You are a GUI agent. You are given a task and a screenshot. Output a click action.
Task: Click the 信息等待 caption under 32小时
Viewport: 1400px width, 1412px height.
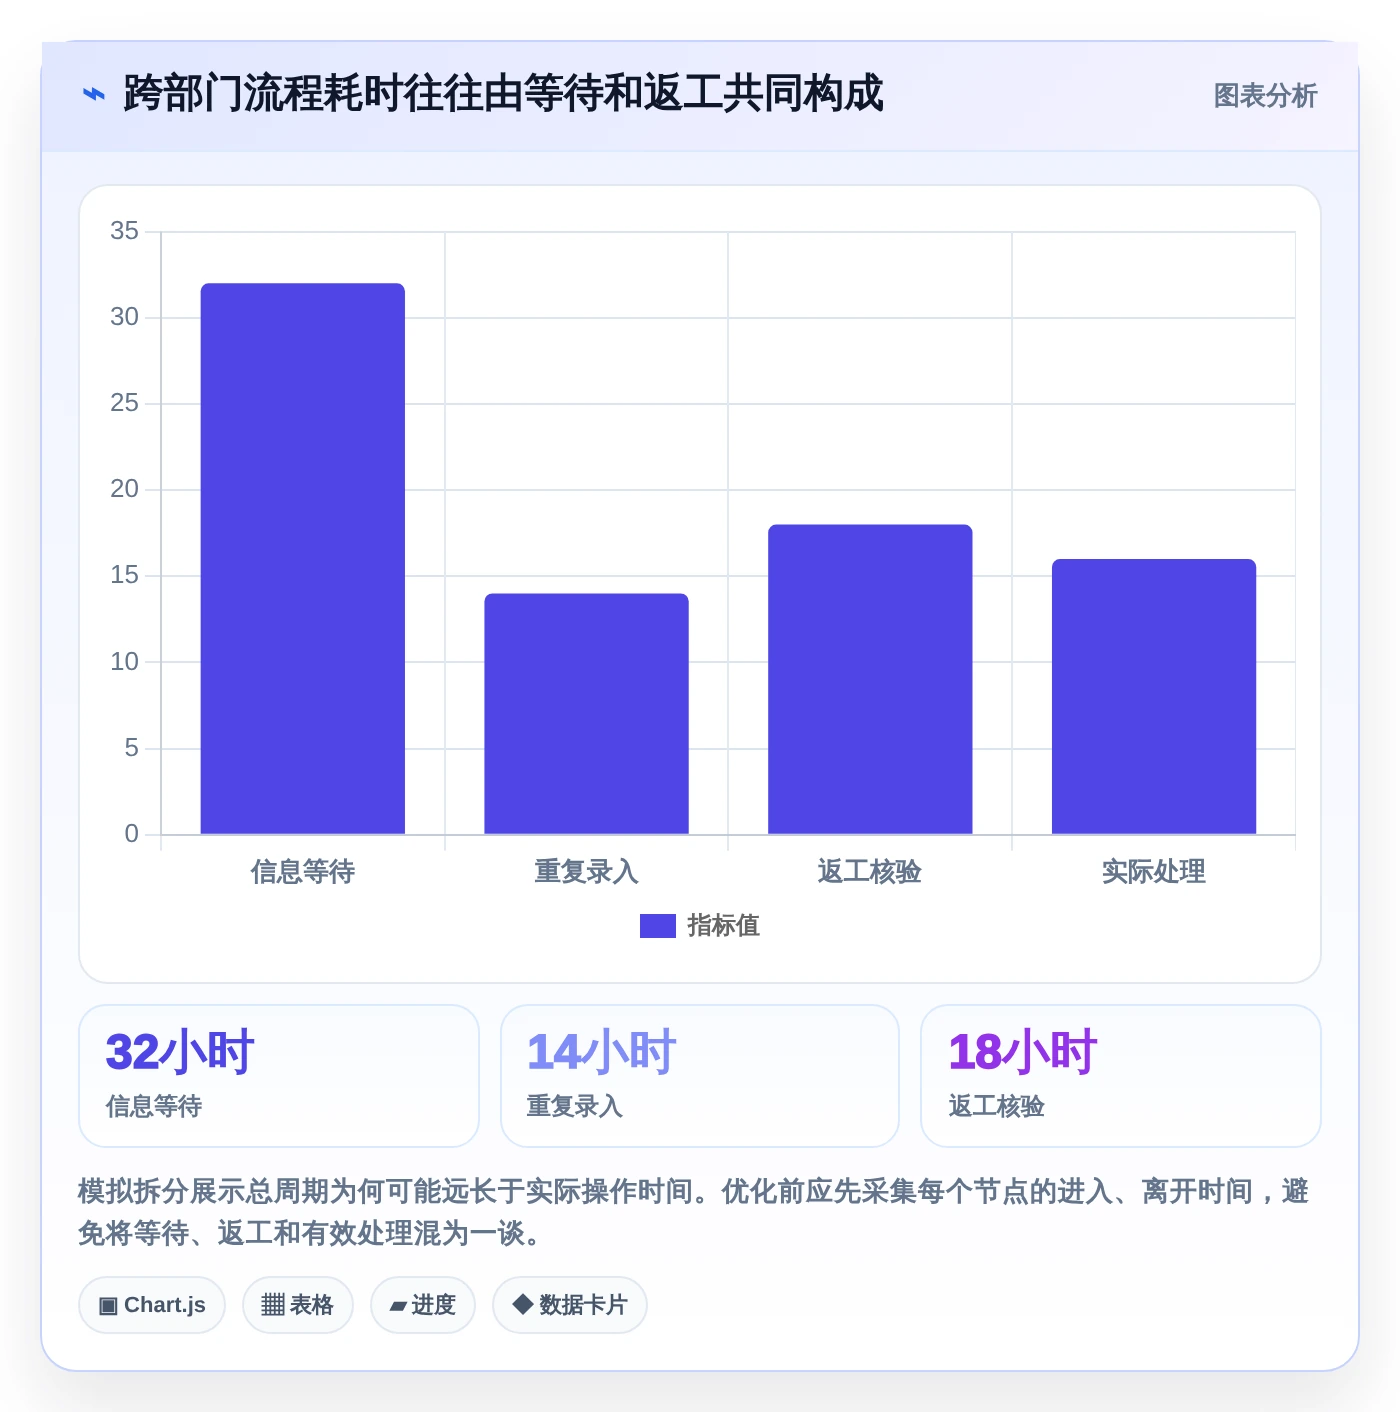pos(154,1106)
